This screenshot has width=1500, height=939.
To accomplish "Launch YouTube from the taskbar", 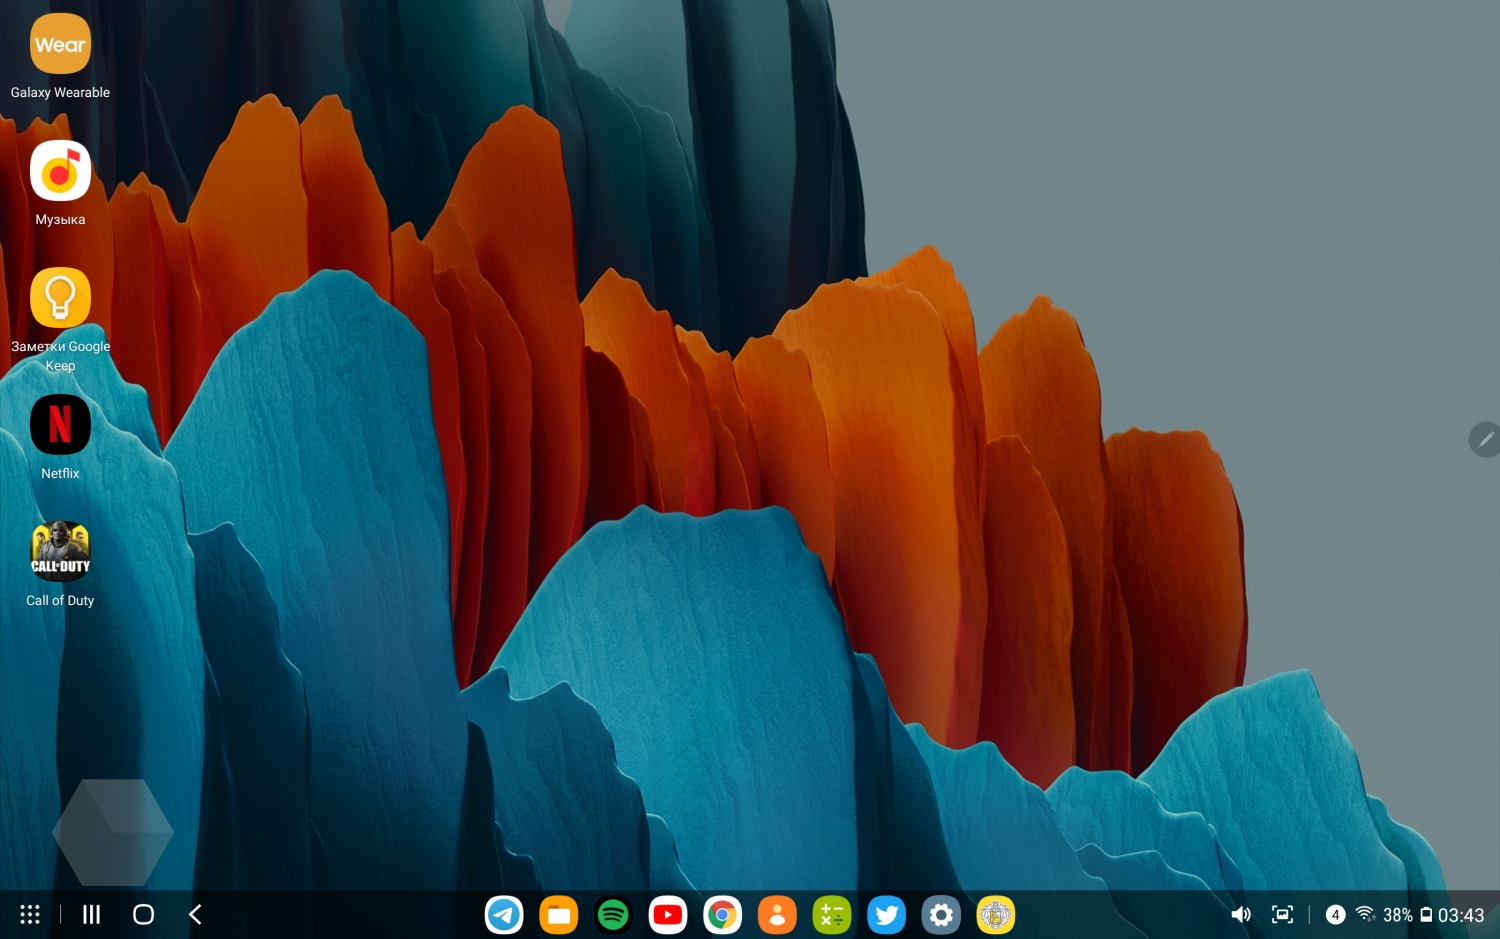I will tap(667, 915).
